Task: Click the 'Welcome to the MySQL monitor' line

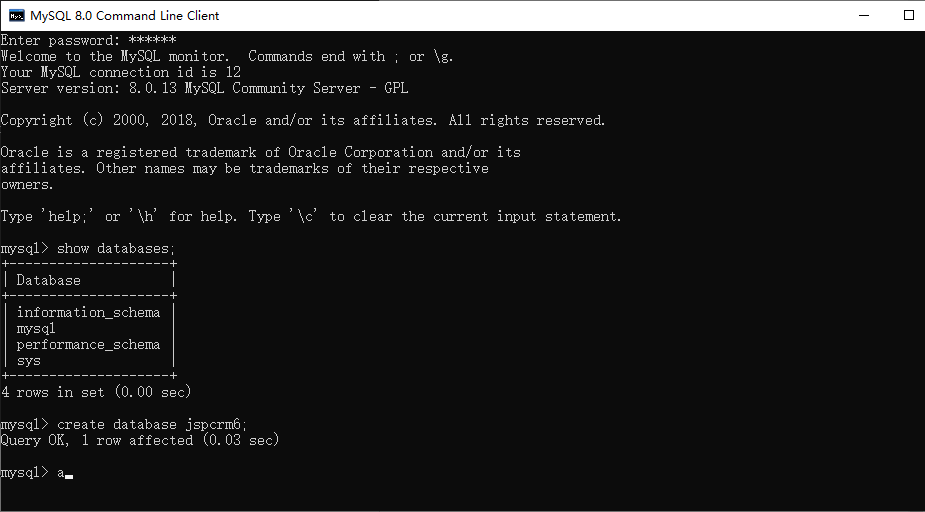Action: click(227, 56)
